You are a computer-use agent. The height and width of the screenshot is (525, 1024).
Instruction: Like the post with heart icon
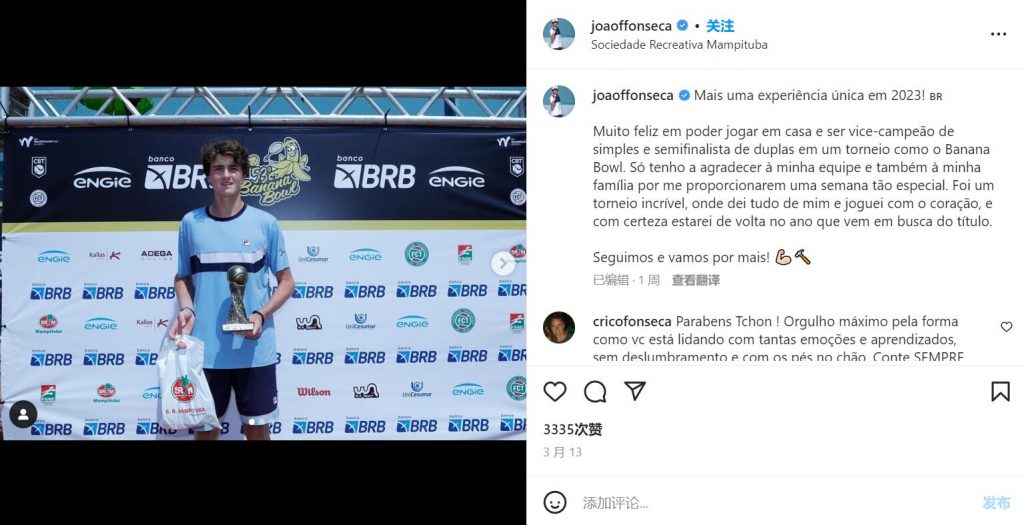[555, 392]
